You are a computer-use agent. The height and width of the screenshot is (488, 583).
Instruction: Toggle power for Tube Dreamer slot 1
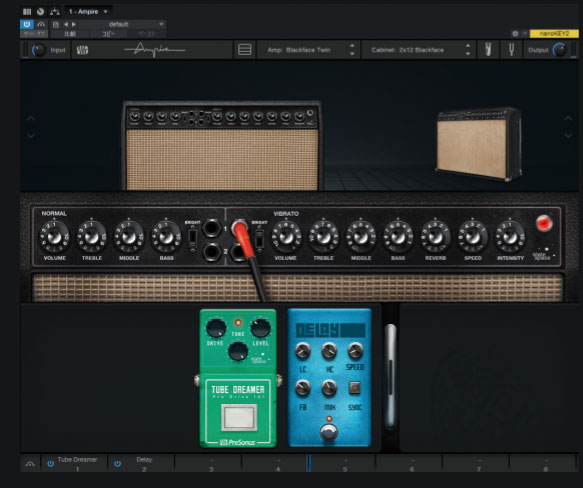pos(51,463)
